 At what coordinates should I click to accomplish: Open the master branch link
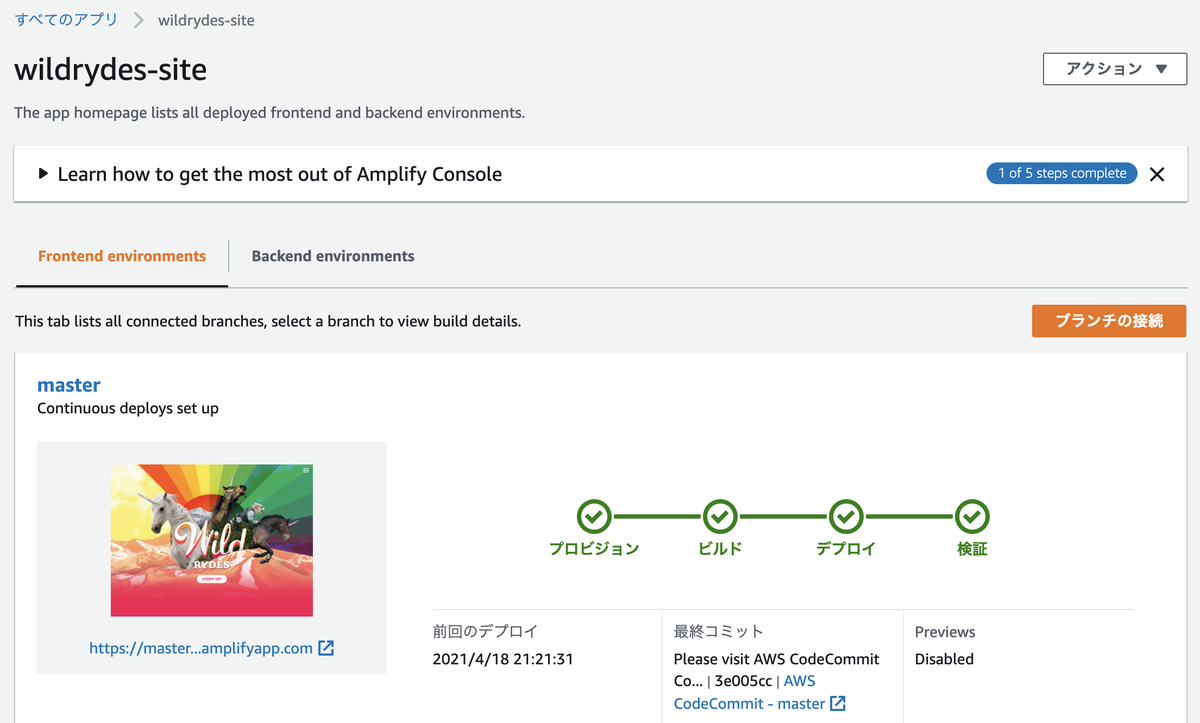click(x=69, y=385)
